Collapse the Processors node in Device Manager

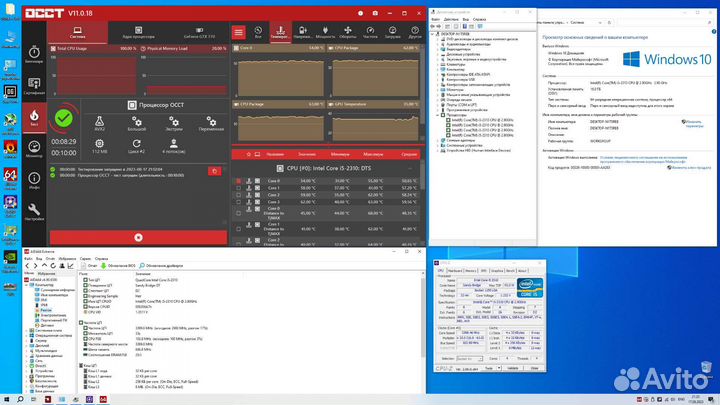pyautogui.click(x=438, y=115)
